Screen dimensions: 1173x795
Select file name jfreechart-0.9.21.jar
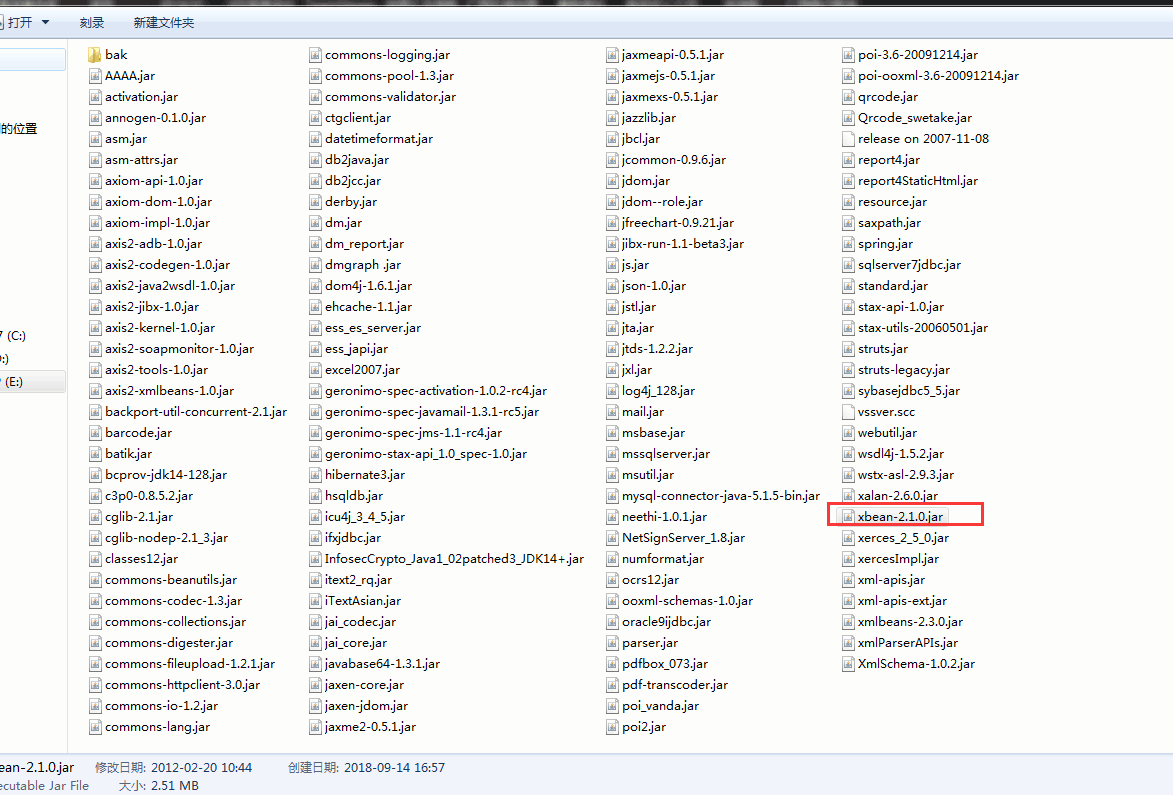[x=678, y=222]
